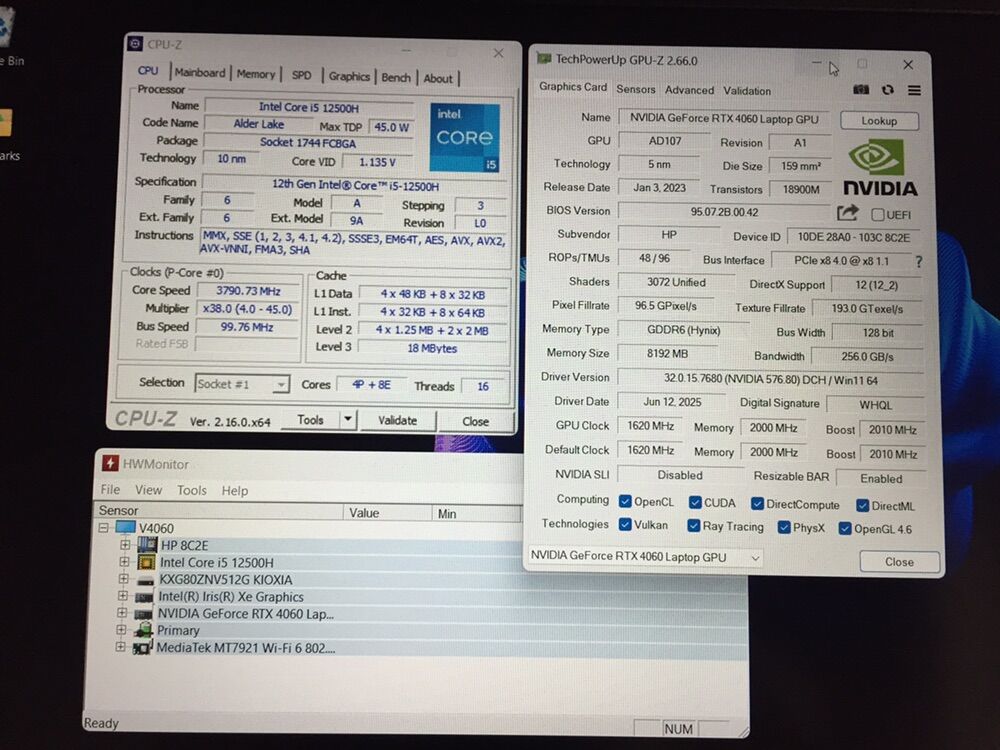
Task: Toggle the OpenCL checkbox
Action: point(625,502)
